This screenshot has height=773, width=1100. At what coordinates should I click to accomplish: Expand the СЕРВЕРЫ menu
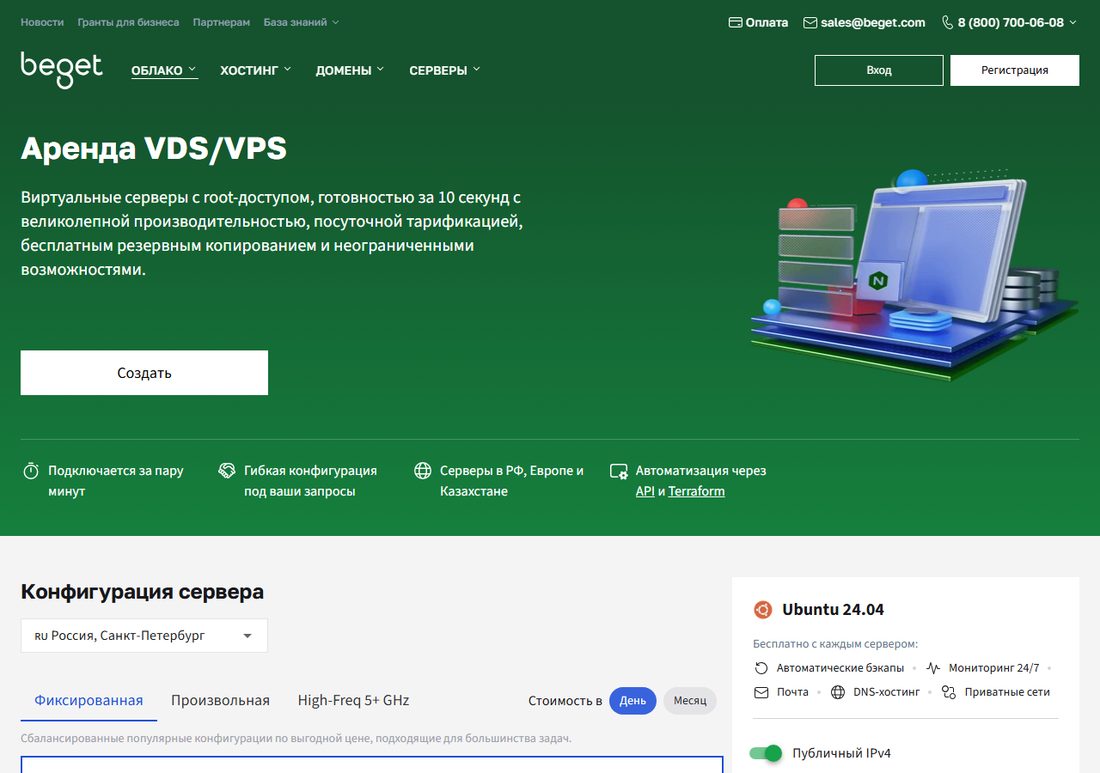pyautogui.click(x=445, y=70)
